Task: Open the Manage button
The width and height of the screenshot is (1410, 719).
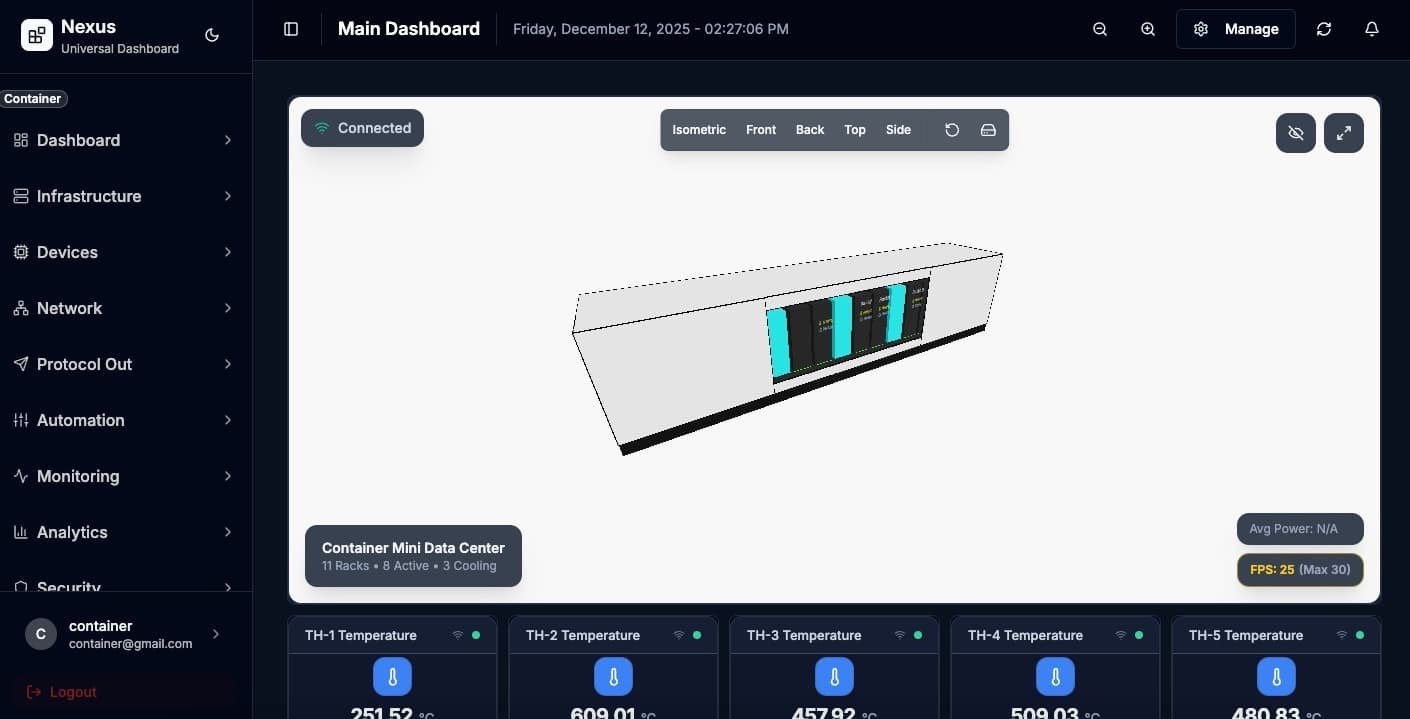Action: 1235,29
